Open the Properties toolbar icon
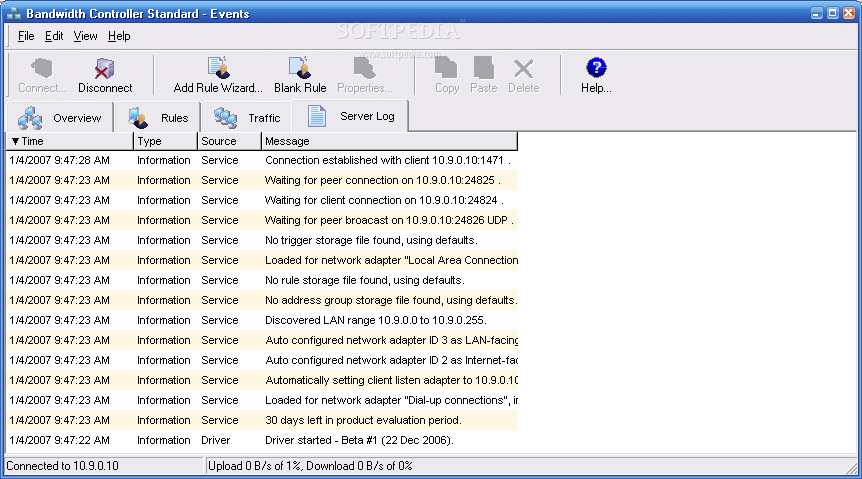The width and height of the screenshot is (862, 479). point(364,75)
